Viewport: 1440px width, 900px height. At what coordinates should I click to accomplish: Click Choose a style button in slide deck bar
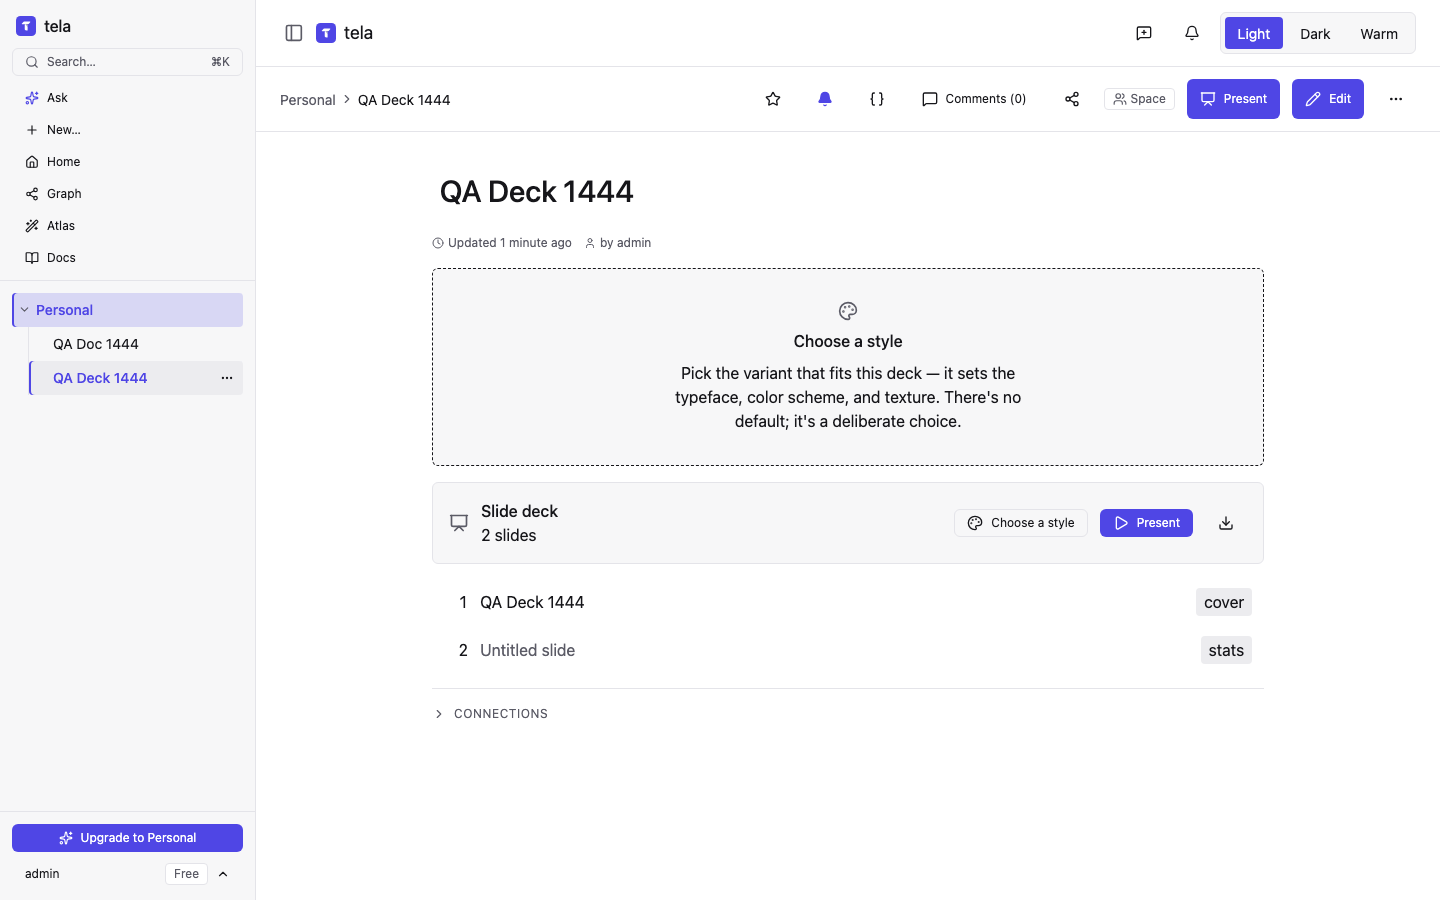[x=1021, y=523]
